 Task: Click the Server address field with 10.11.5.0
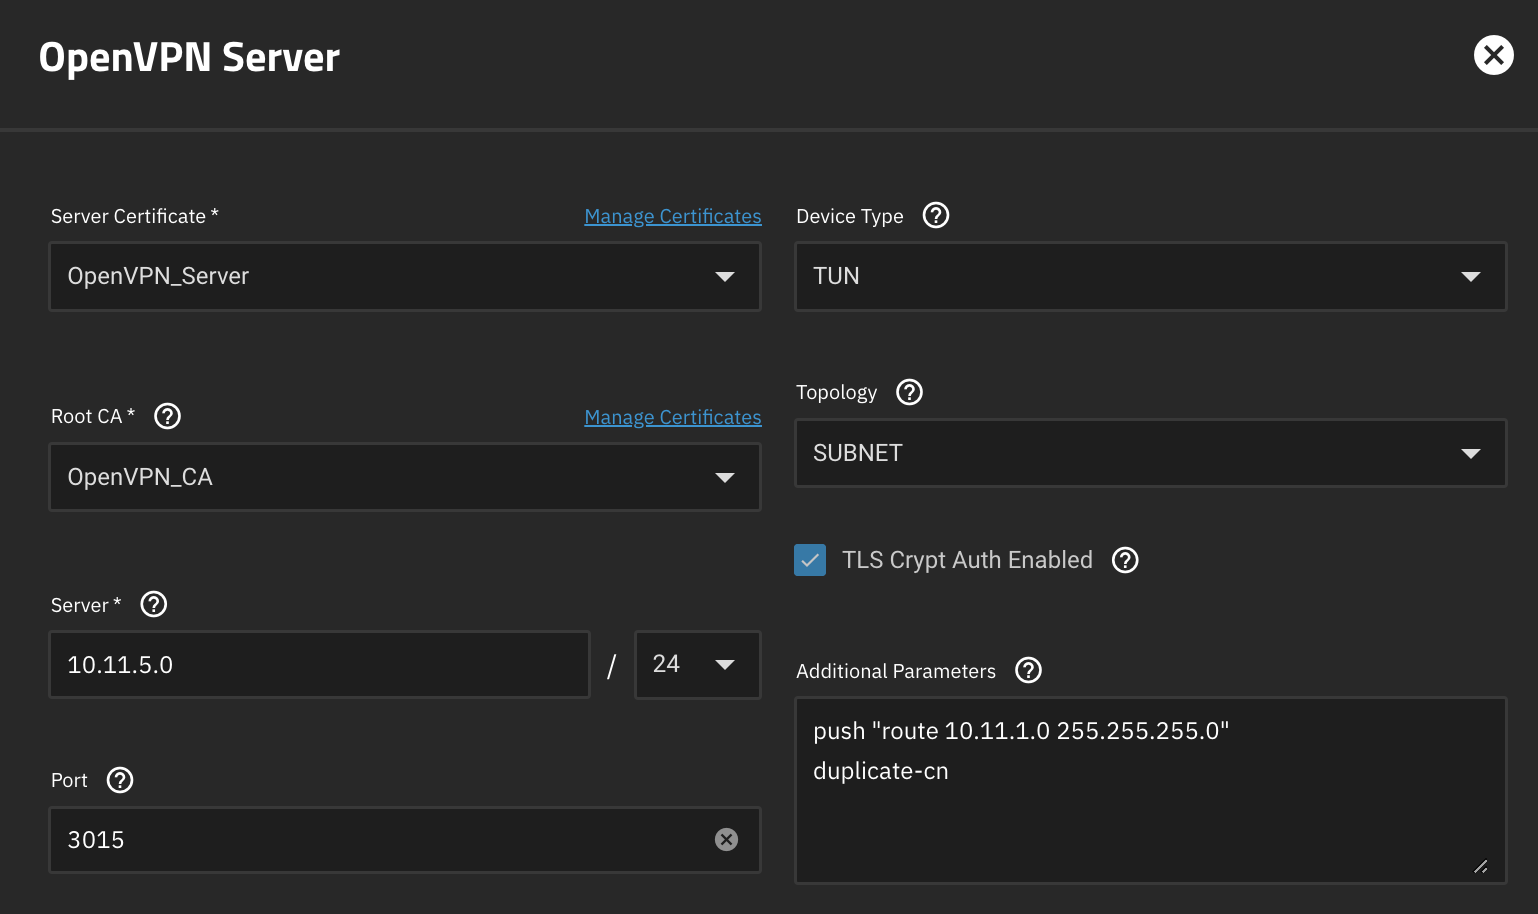(319, 665)
